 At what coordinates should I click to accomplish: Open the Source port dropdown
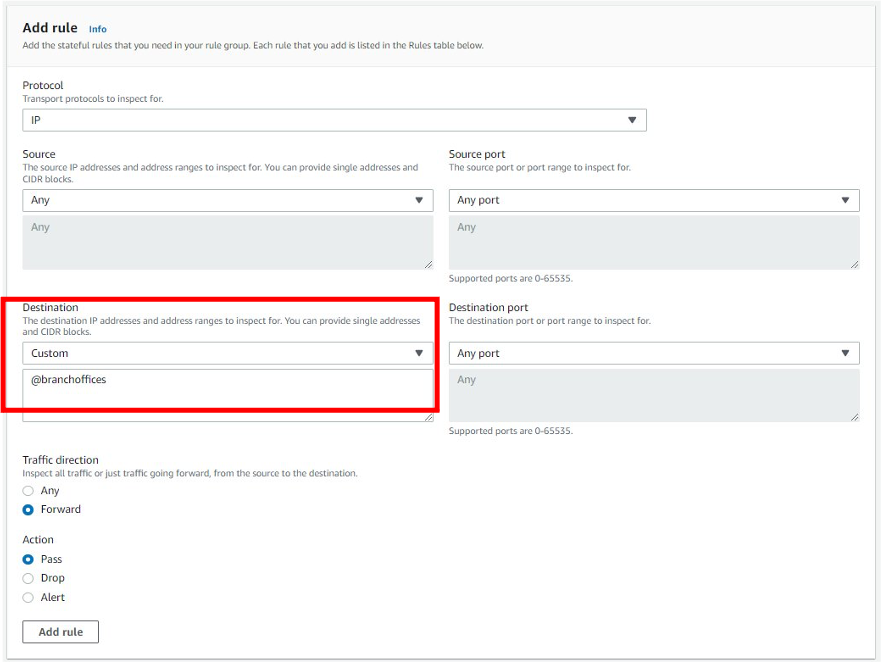coord(655,200)
